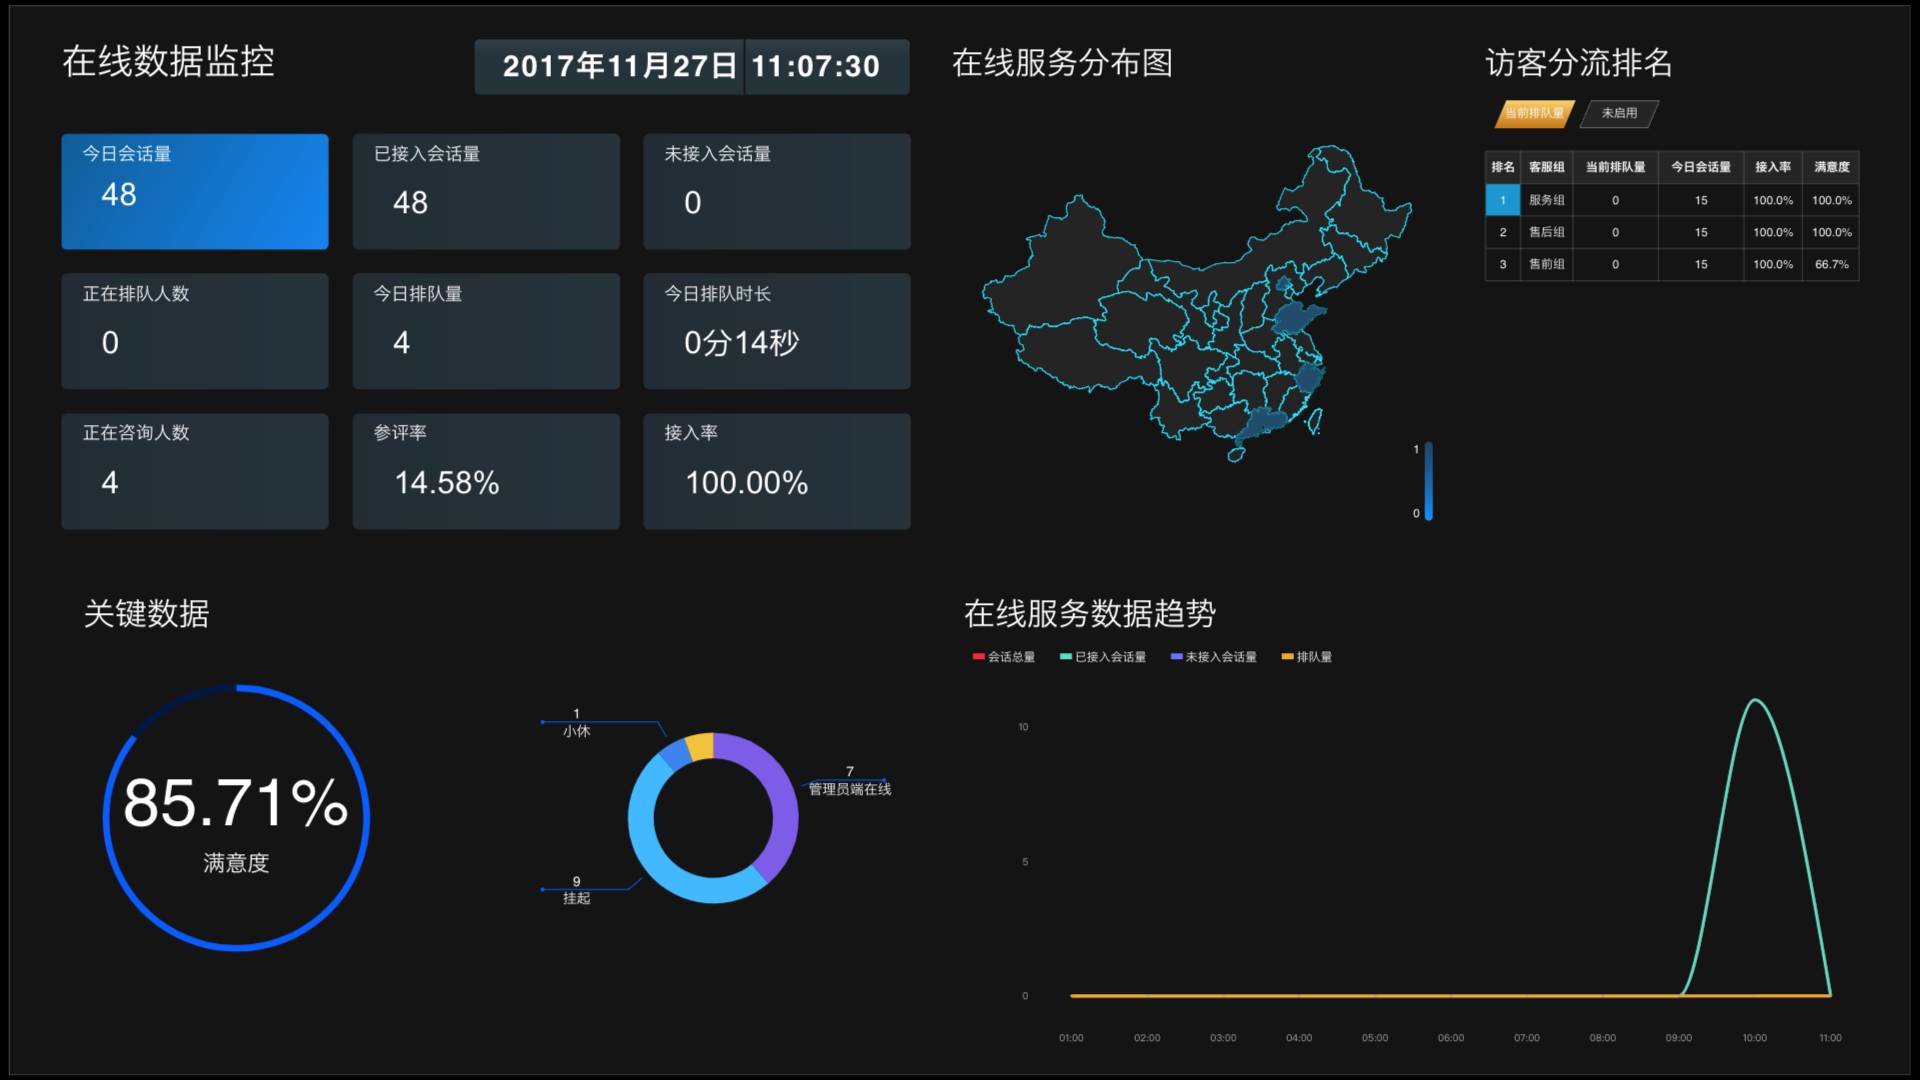
Task: Click the map color range slider bar
Action: pos(1428,481)
